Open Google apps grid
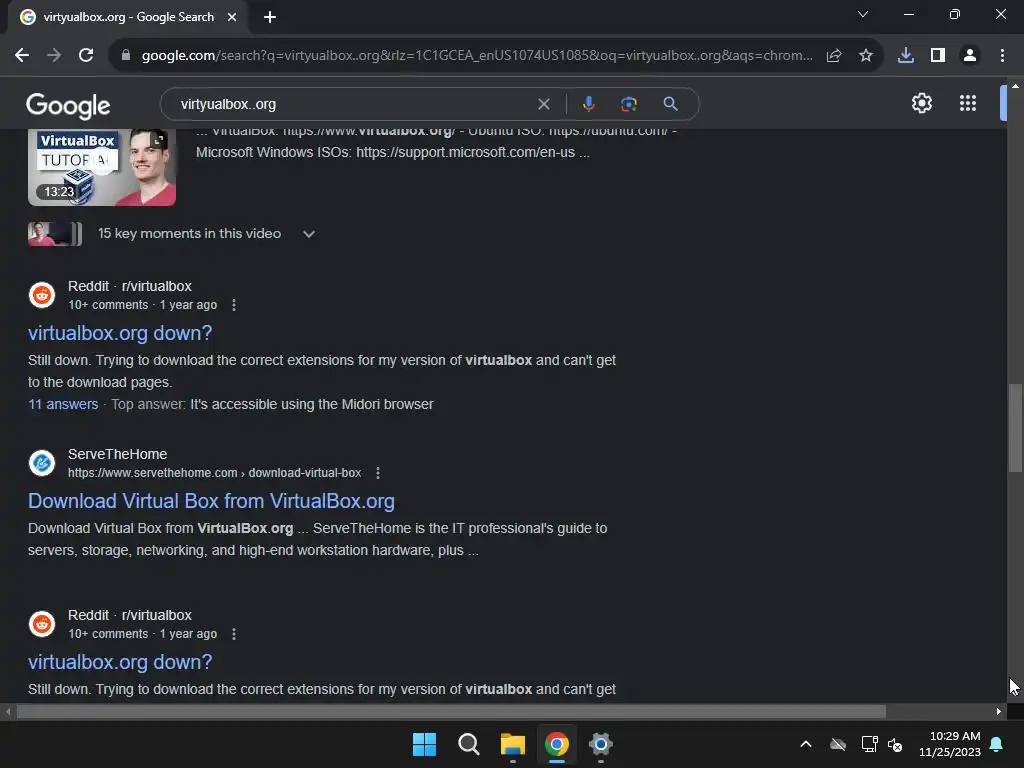Viewport: 1024px width, 768px height. coord(968,103)
